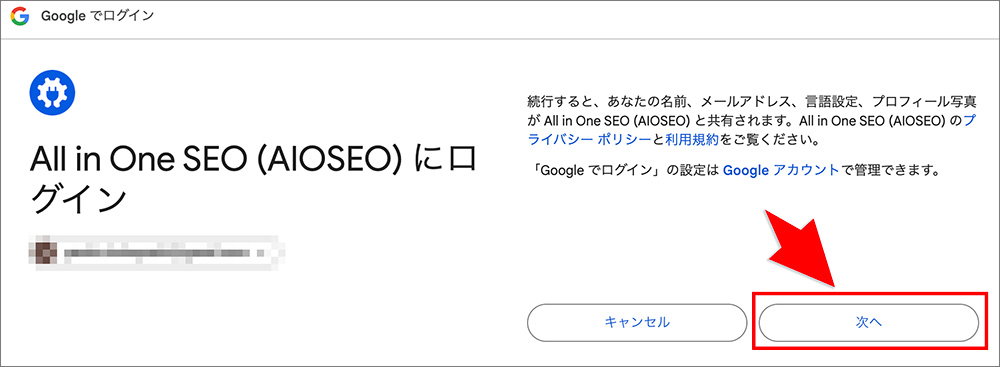This screenshot has width=1000, height=367.
Task: Cancel the AIOSEO Google sign-in
Action: coord(636,322)
